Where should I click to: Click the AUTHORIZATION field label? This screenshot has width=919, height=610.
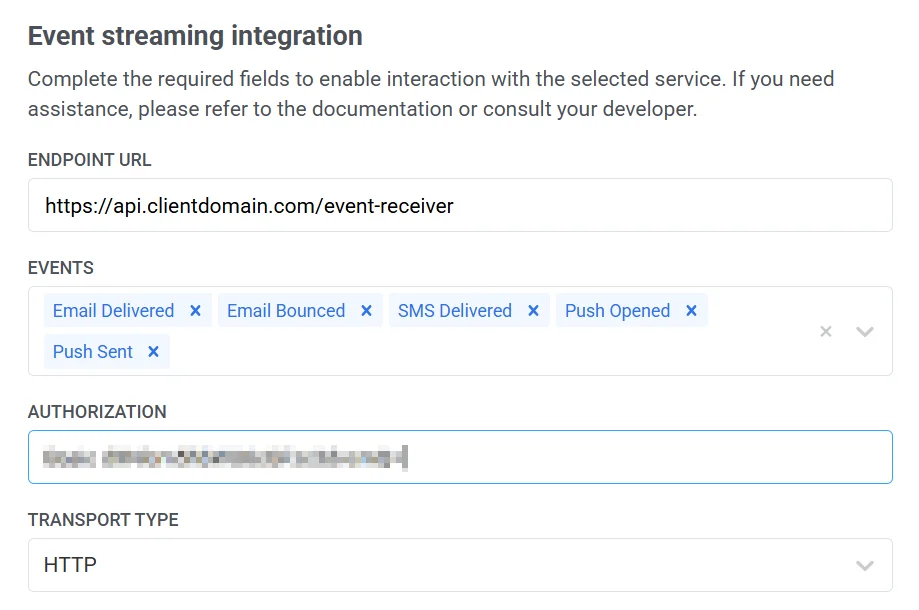coord(97,412)
